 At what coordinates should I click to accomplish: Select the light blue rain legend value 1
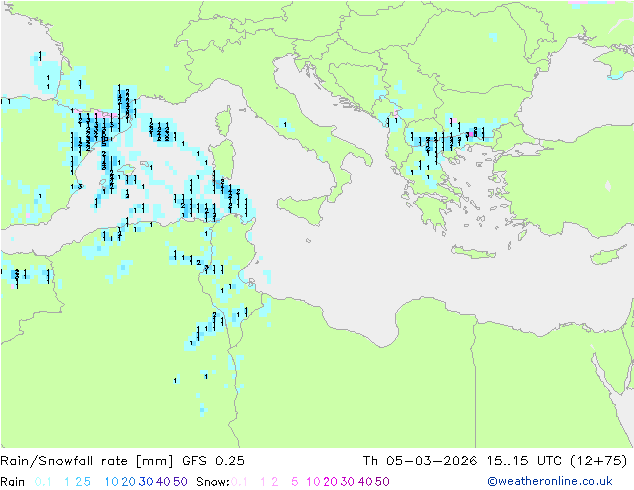pos(67,482)
